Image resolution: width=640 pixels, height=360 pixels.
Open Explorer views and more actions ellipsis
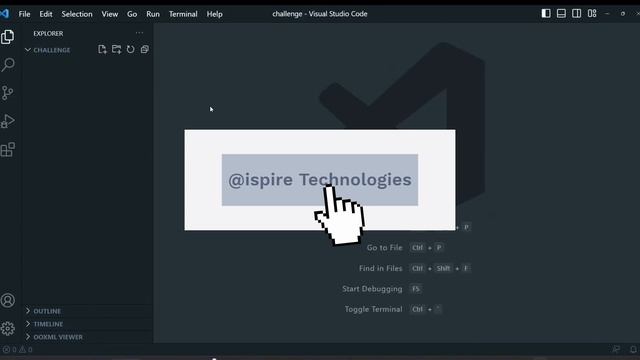click(140, 33)
